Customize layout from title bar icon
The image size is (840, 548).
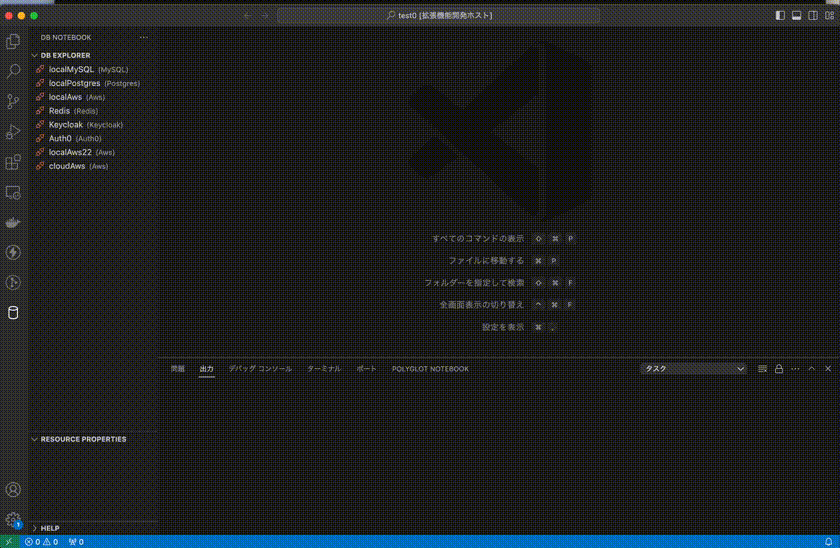click(x=830, y=16)
